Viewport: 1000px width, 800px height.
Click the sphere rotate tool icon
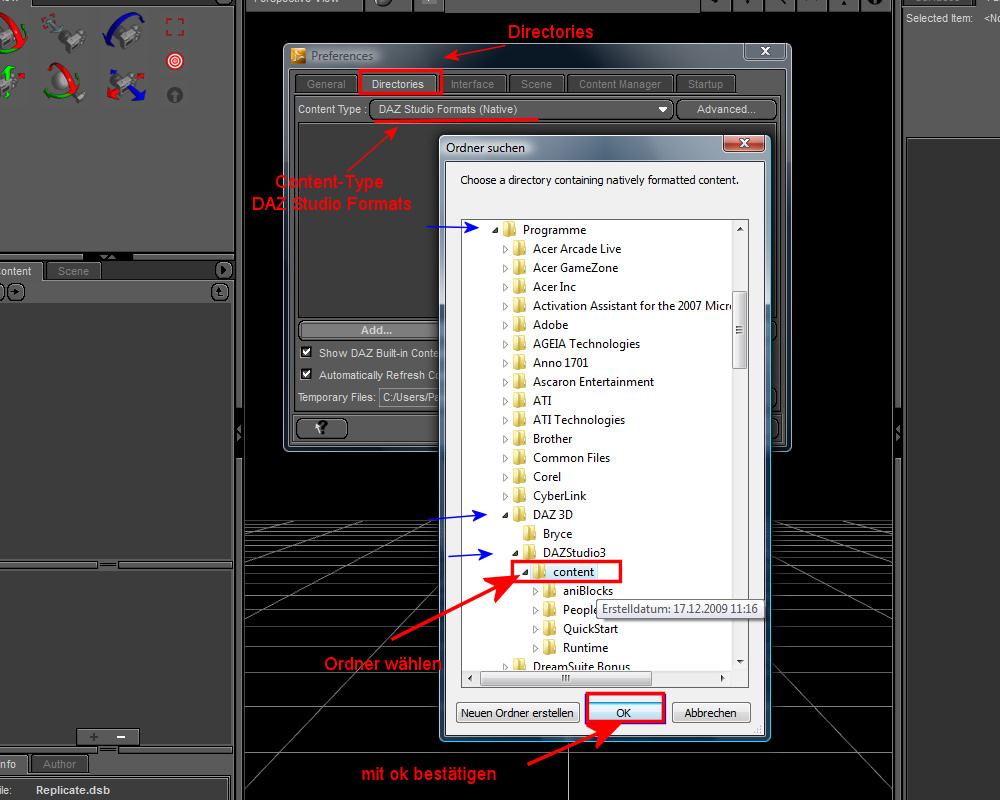pos(64,83)
